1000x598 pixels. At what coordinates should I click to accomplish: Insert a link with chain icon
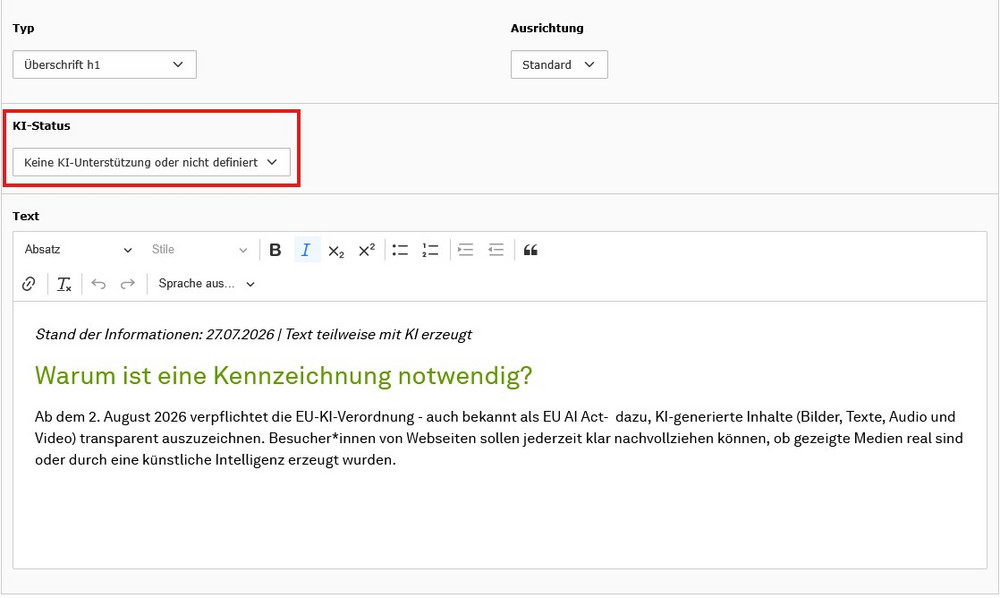tap(29, 284)
